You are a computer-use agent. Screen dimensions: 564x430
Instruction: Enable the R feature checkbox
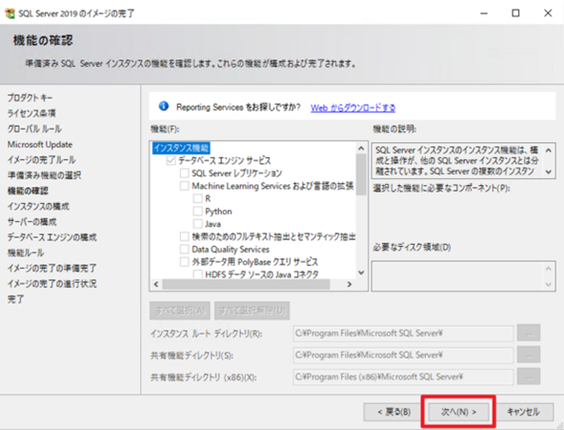pyautogui.click(x=198, y=198)
